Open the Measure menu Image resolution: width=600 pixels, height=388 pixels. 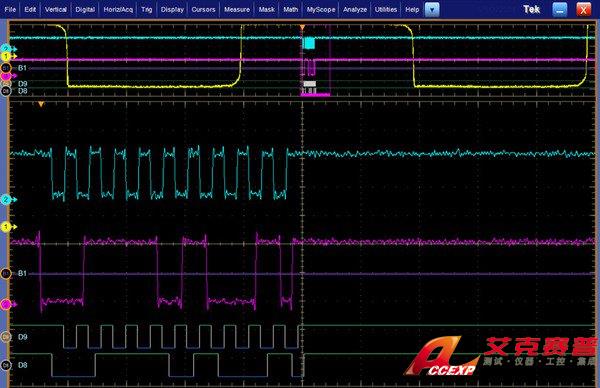[237, 10]
